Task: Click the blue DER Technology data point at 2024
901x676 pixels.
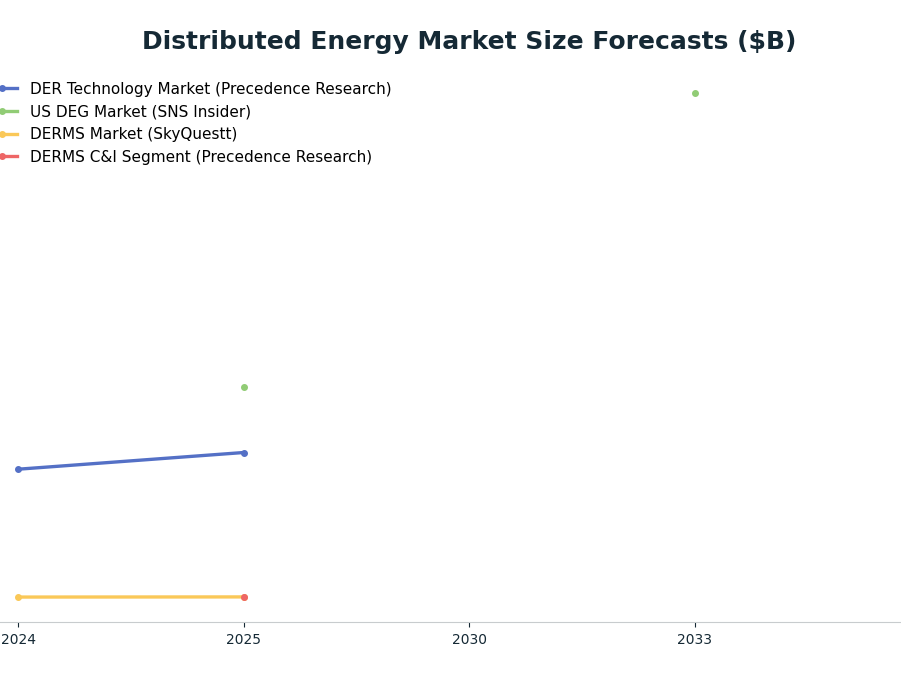Action: [18, 470]
